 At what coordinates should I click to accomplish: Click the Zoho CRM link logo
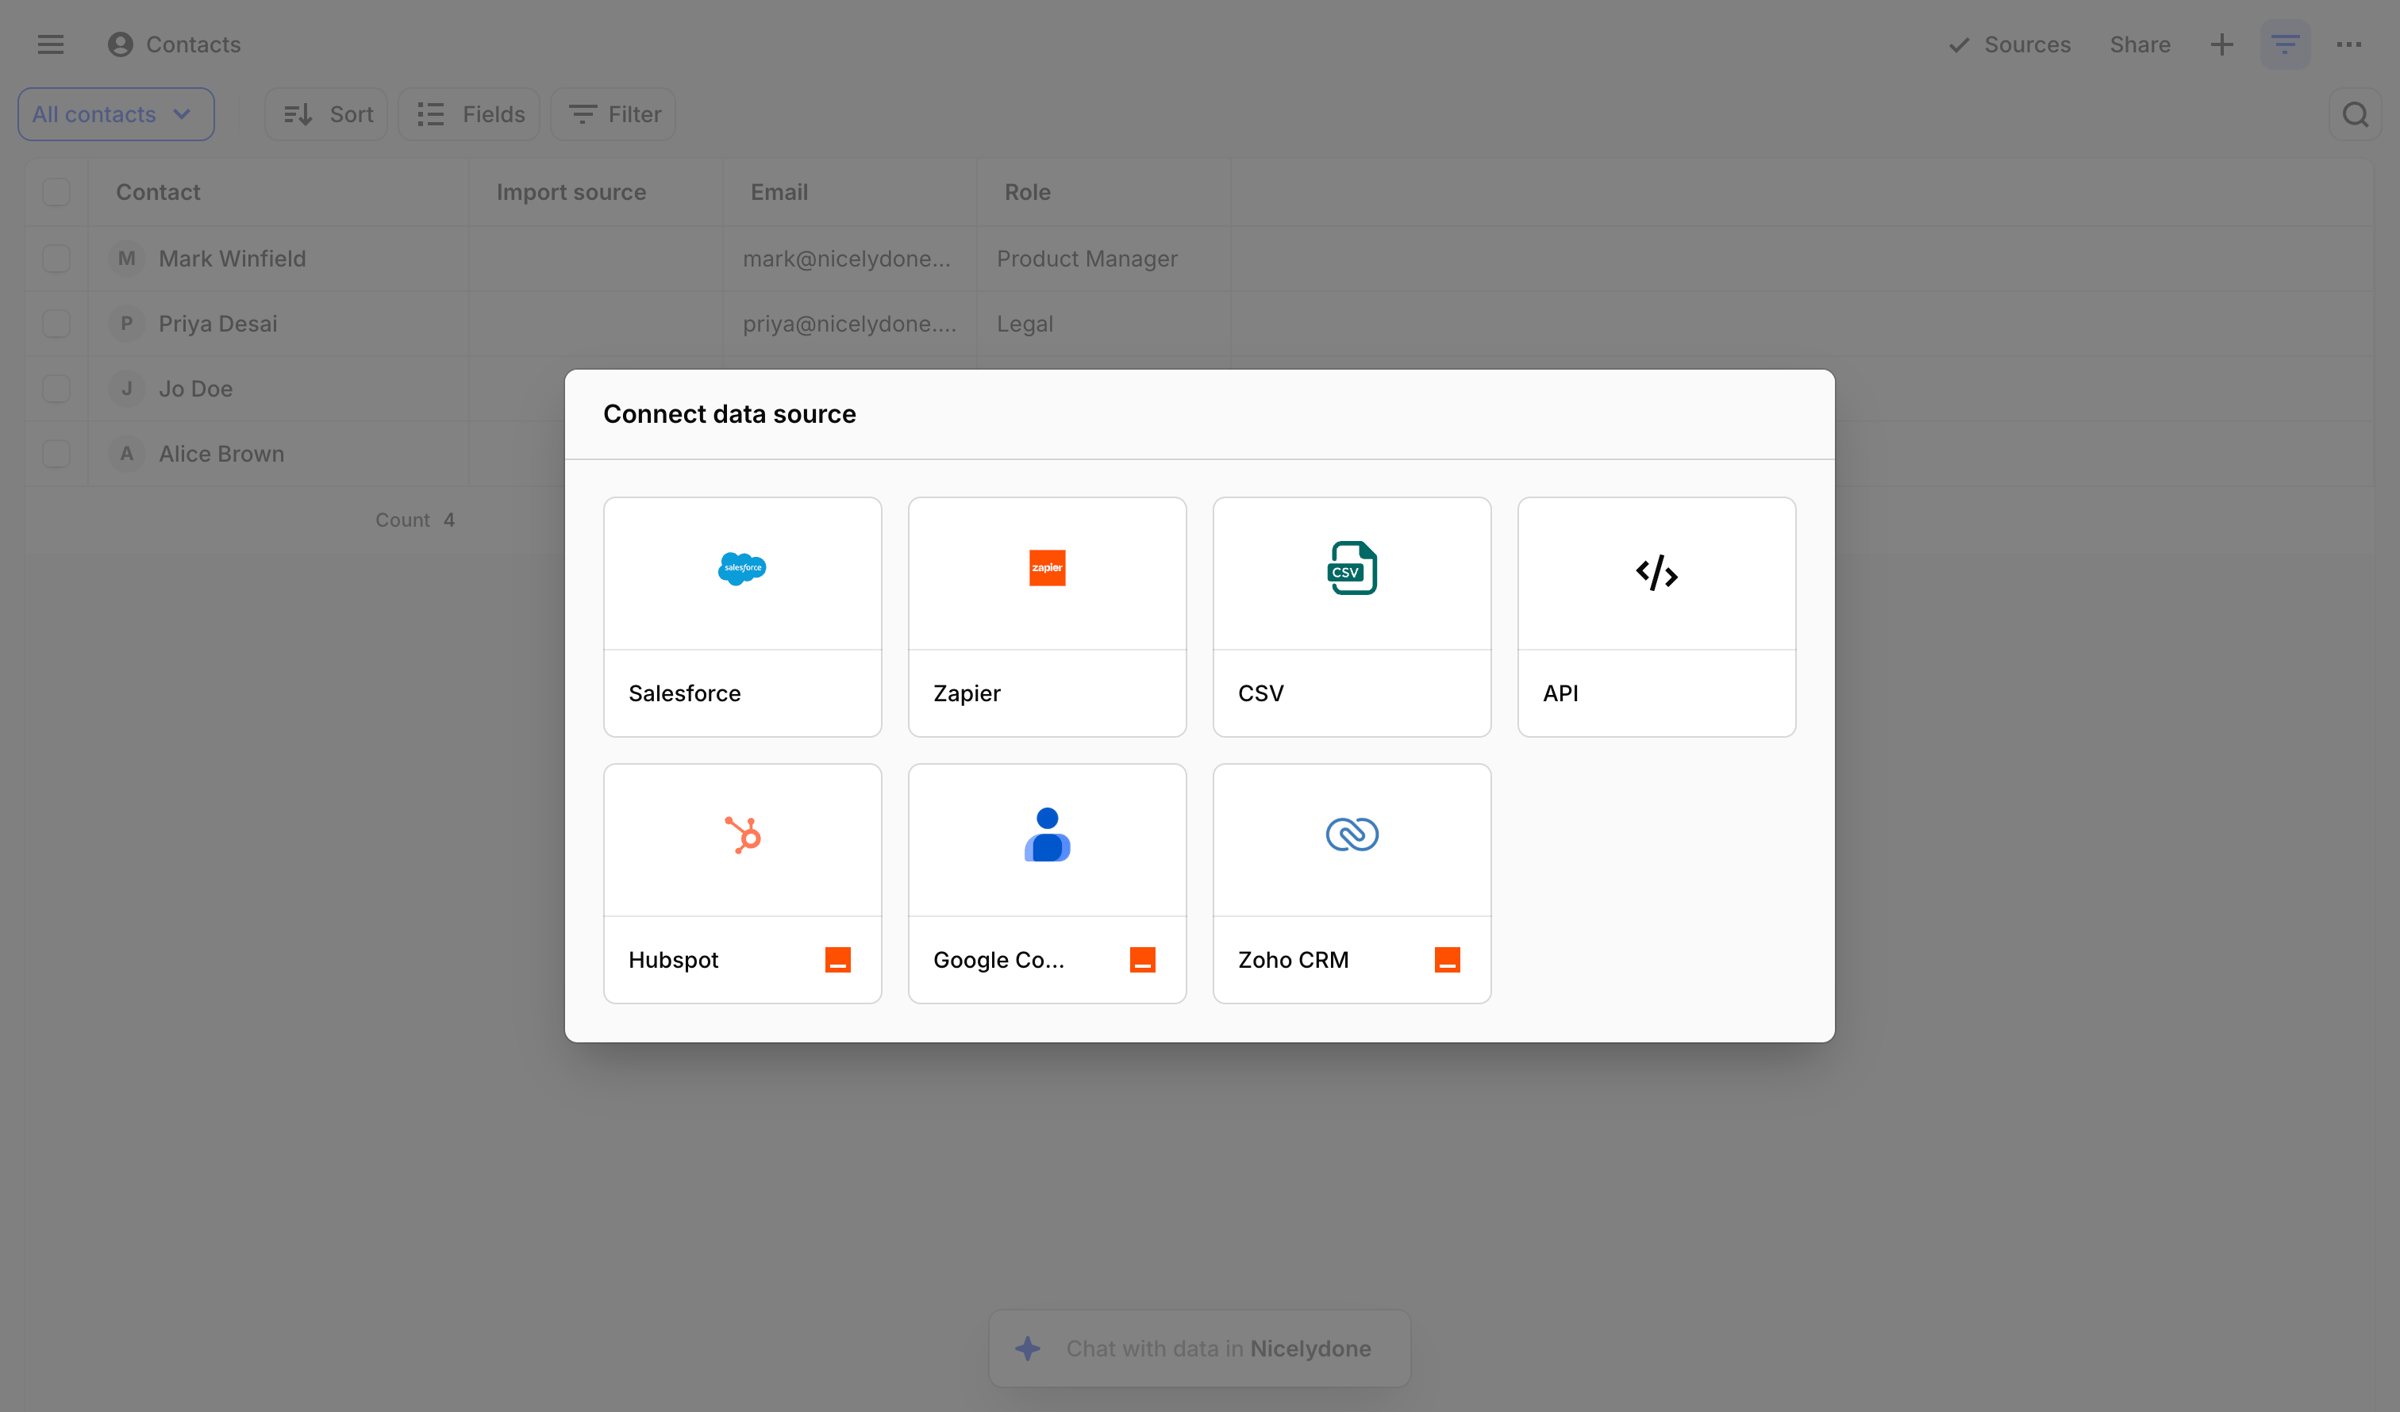point(1352,834)
